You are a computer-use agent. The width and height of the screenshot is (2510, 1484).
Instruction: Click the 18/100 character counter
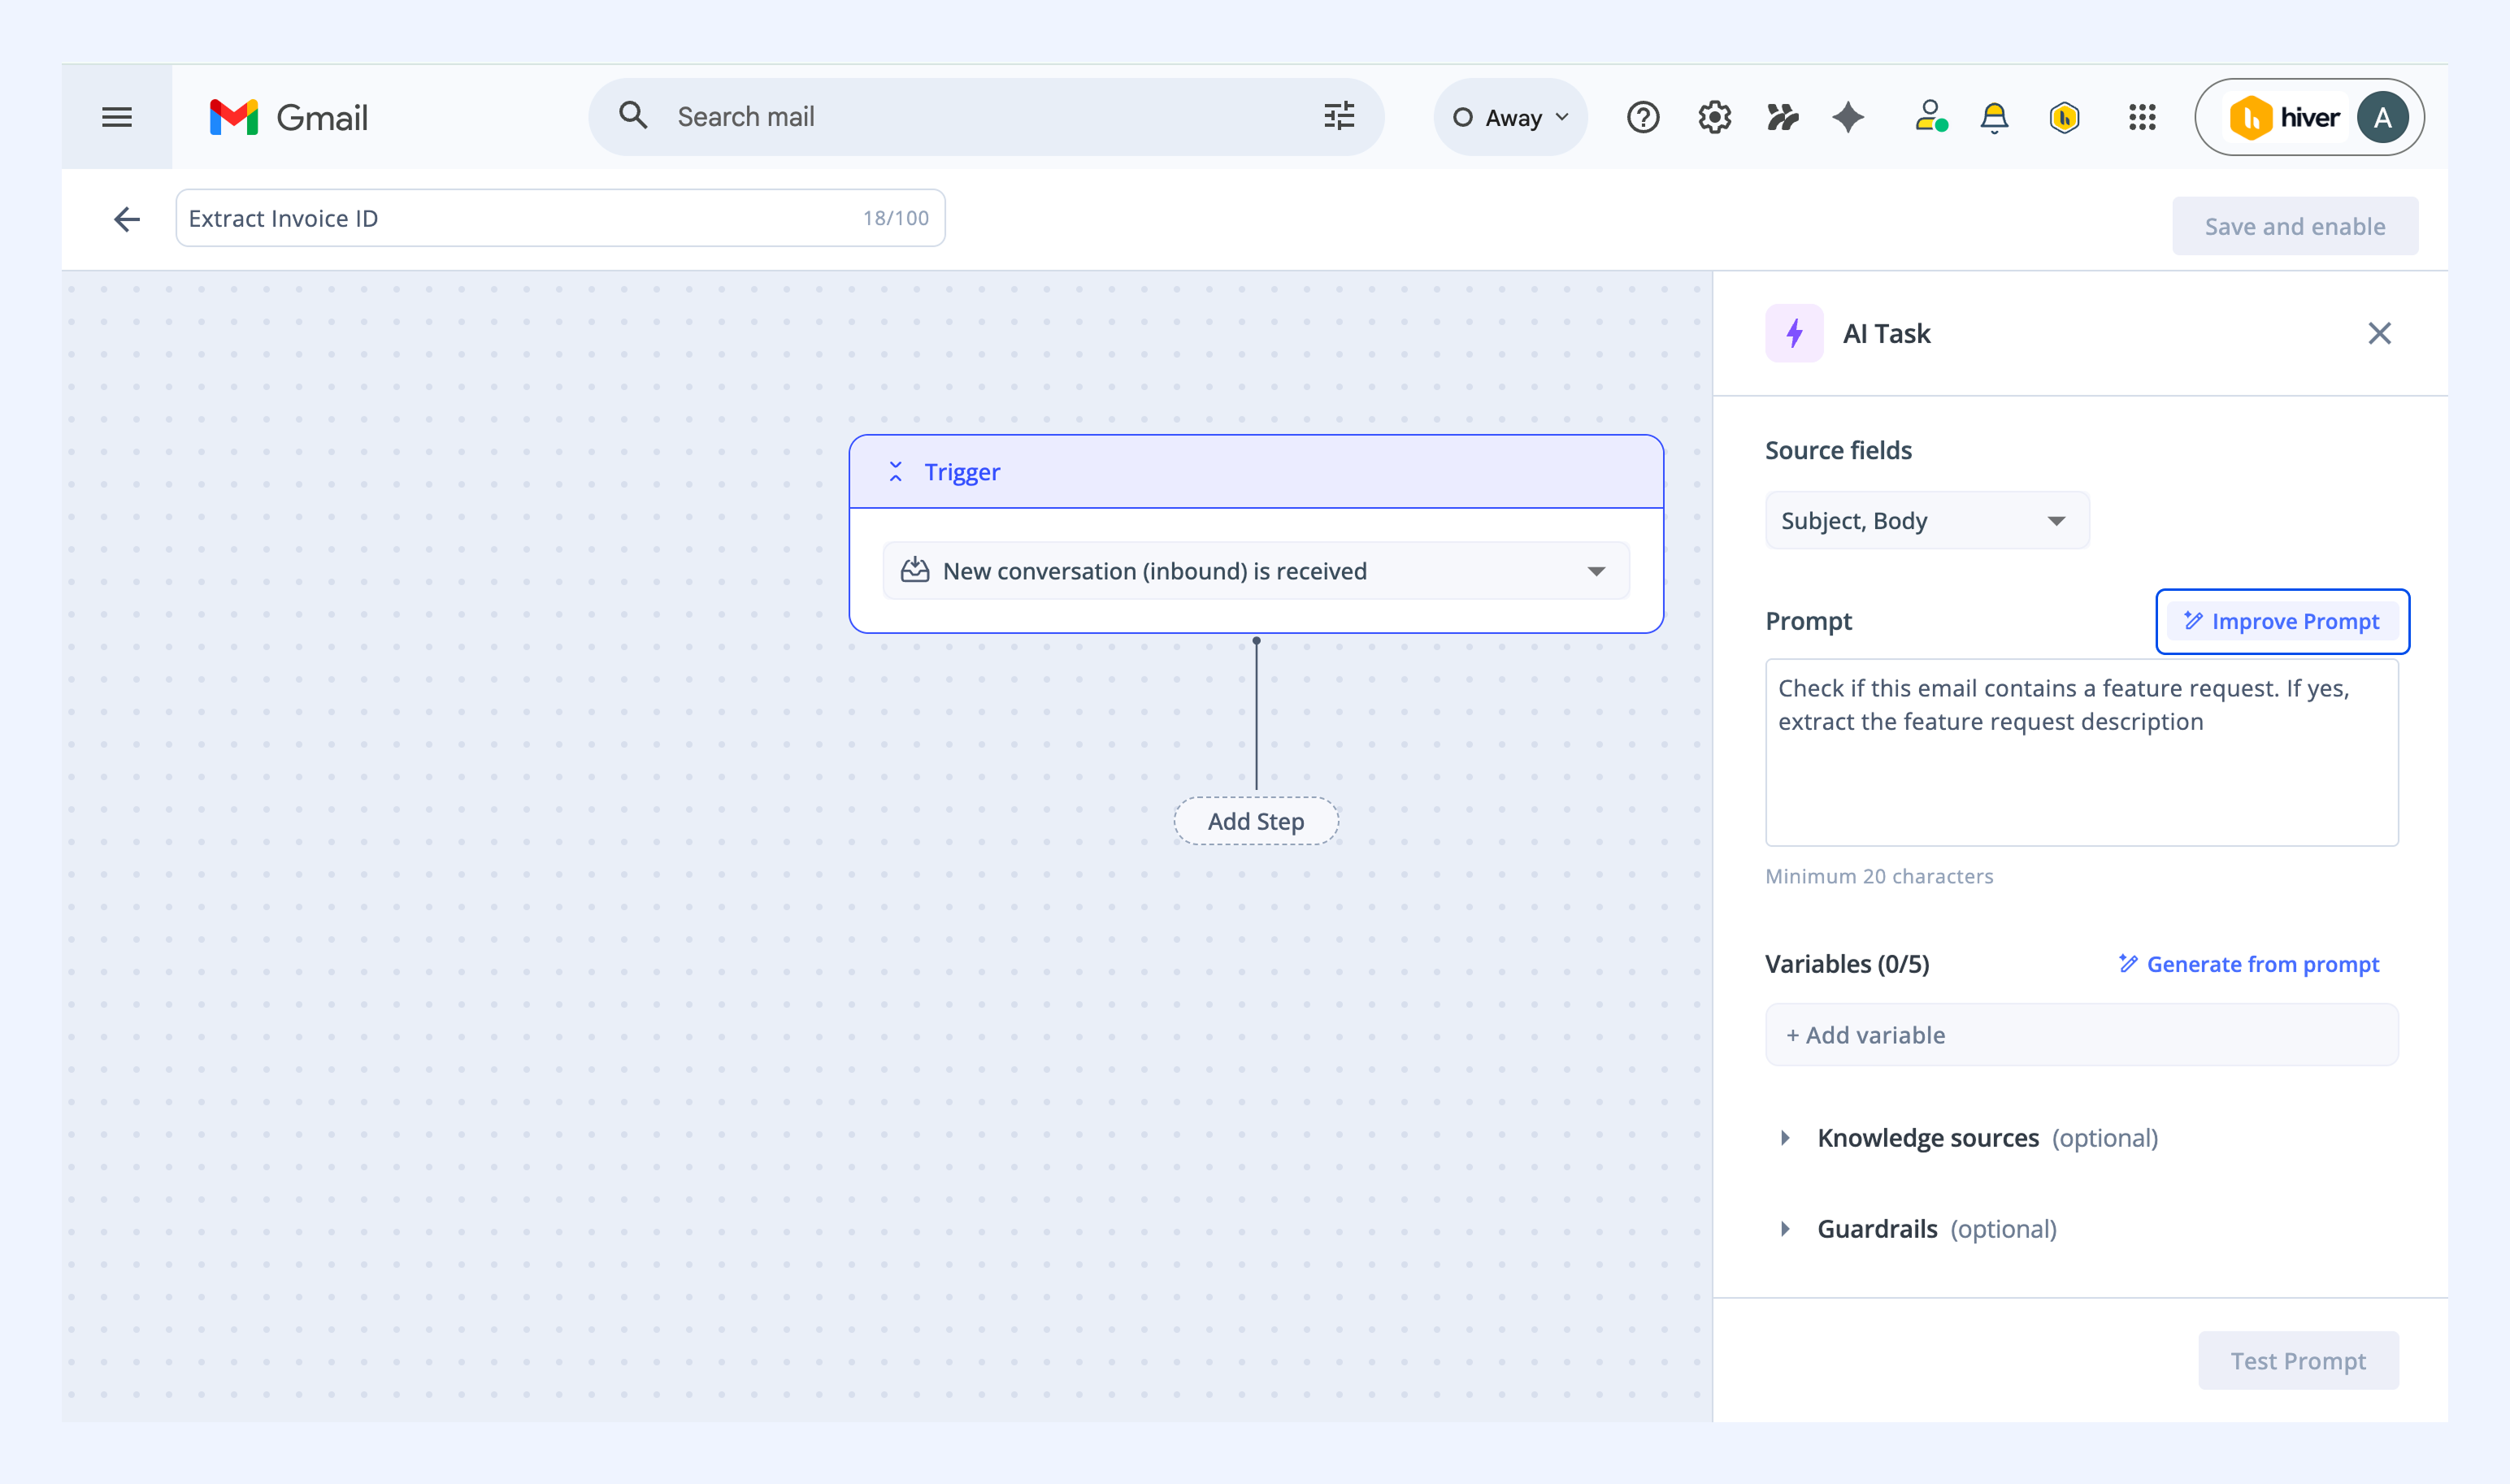895,218
